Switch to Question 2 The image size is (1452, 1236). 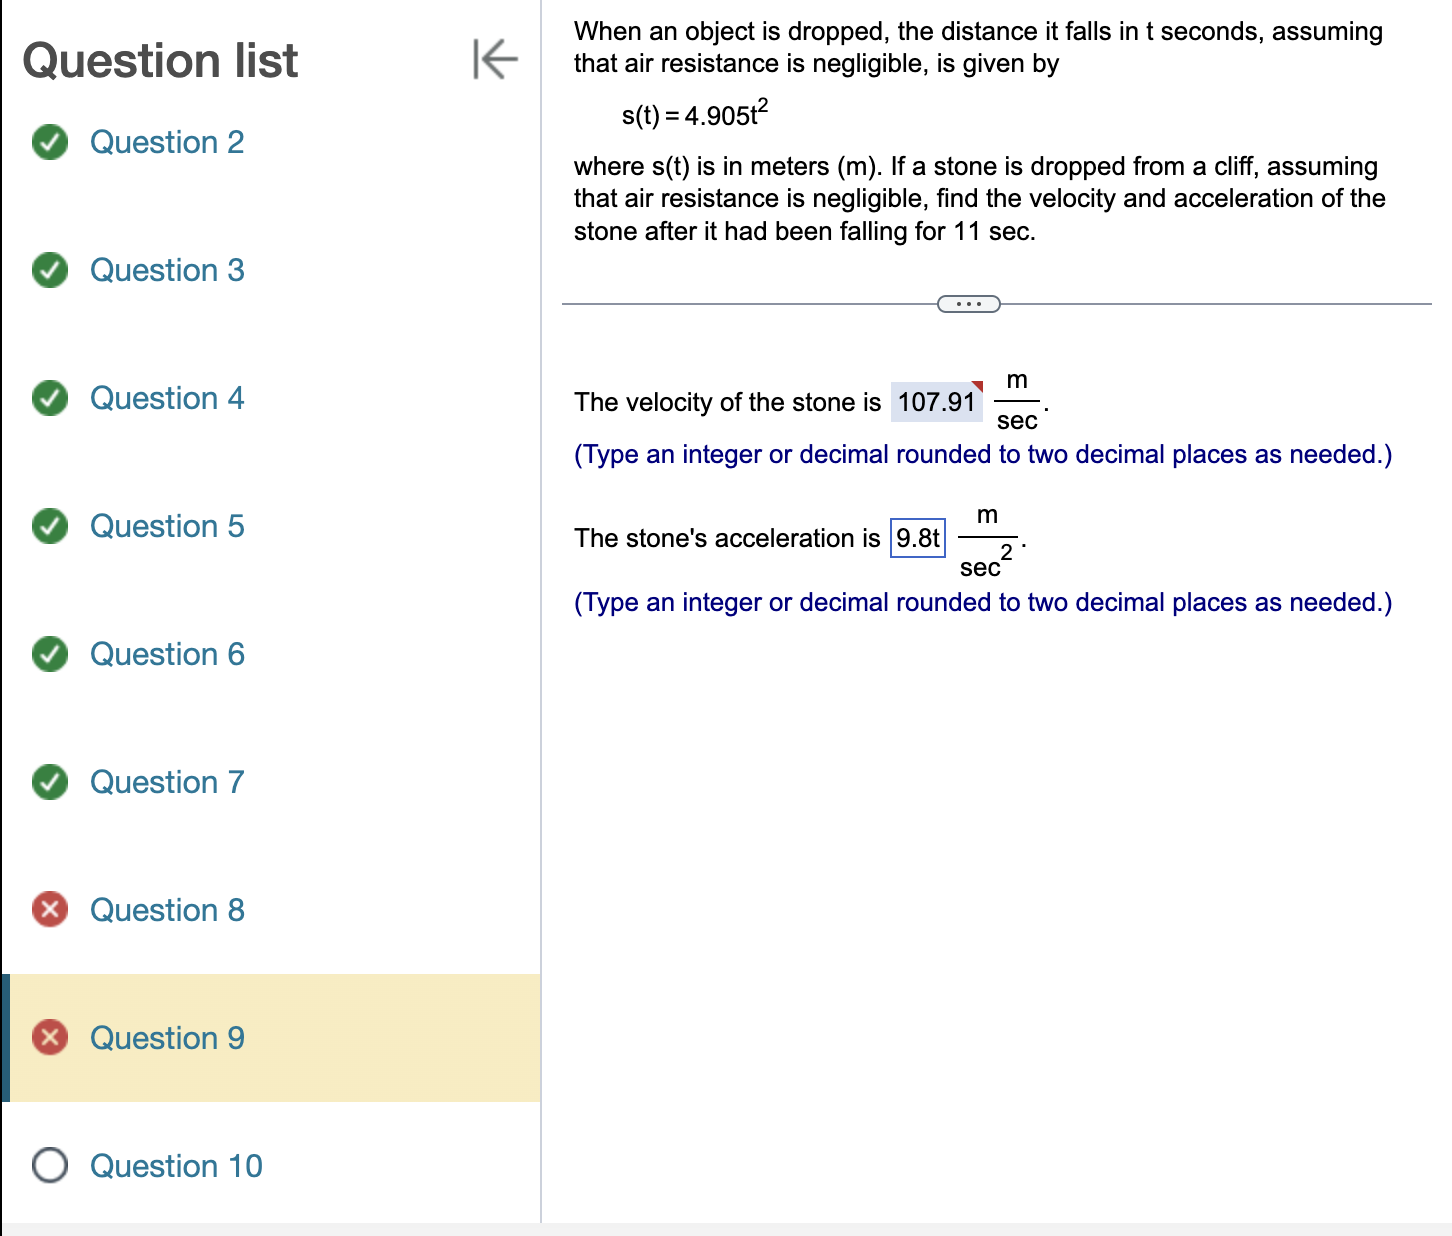pos(166,142)
